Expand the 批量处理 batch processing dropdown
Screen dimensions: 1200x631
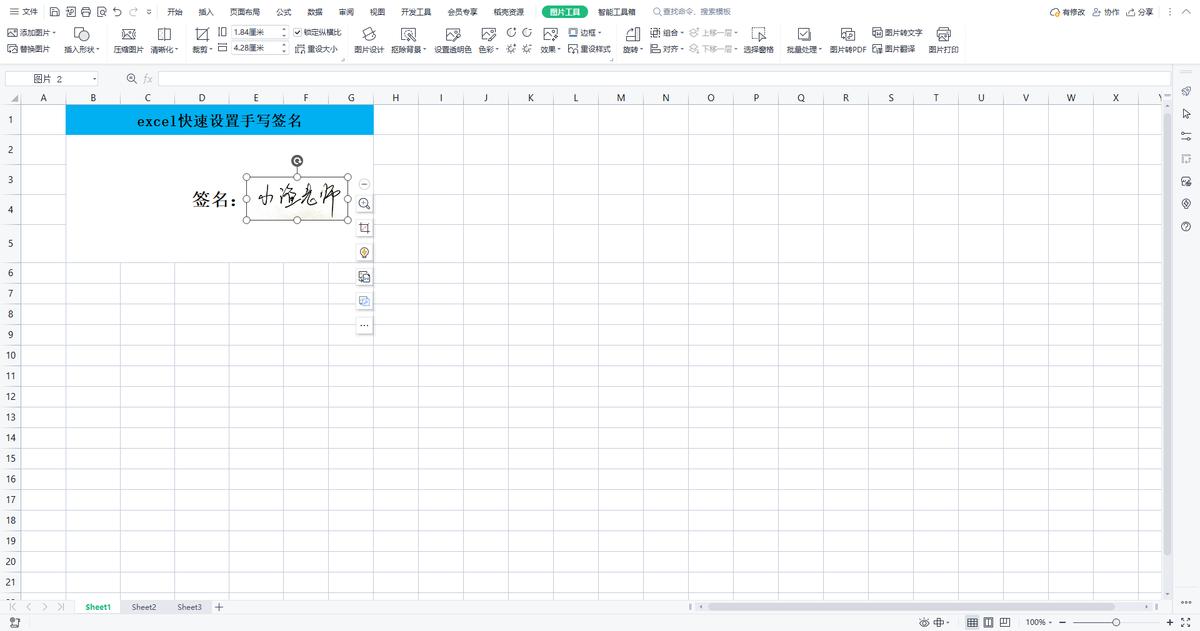click(x=804, y=49)
